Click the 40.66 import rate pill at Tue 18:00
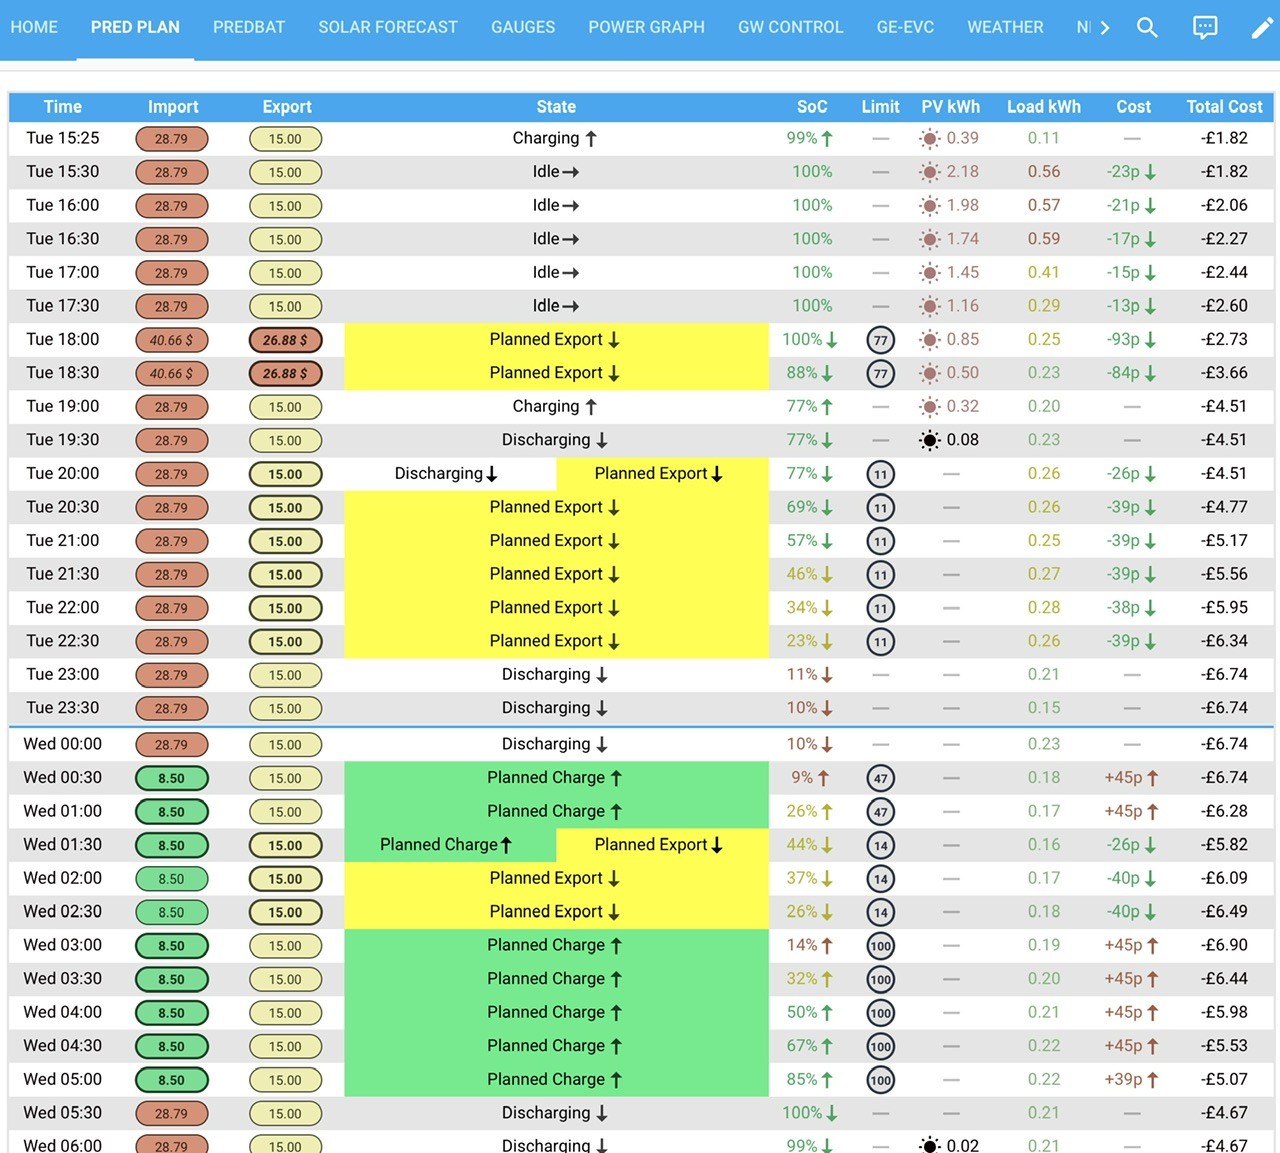The width and height of the screenshot is (1280, 1153). [172, 340]
